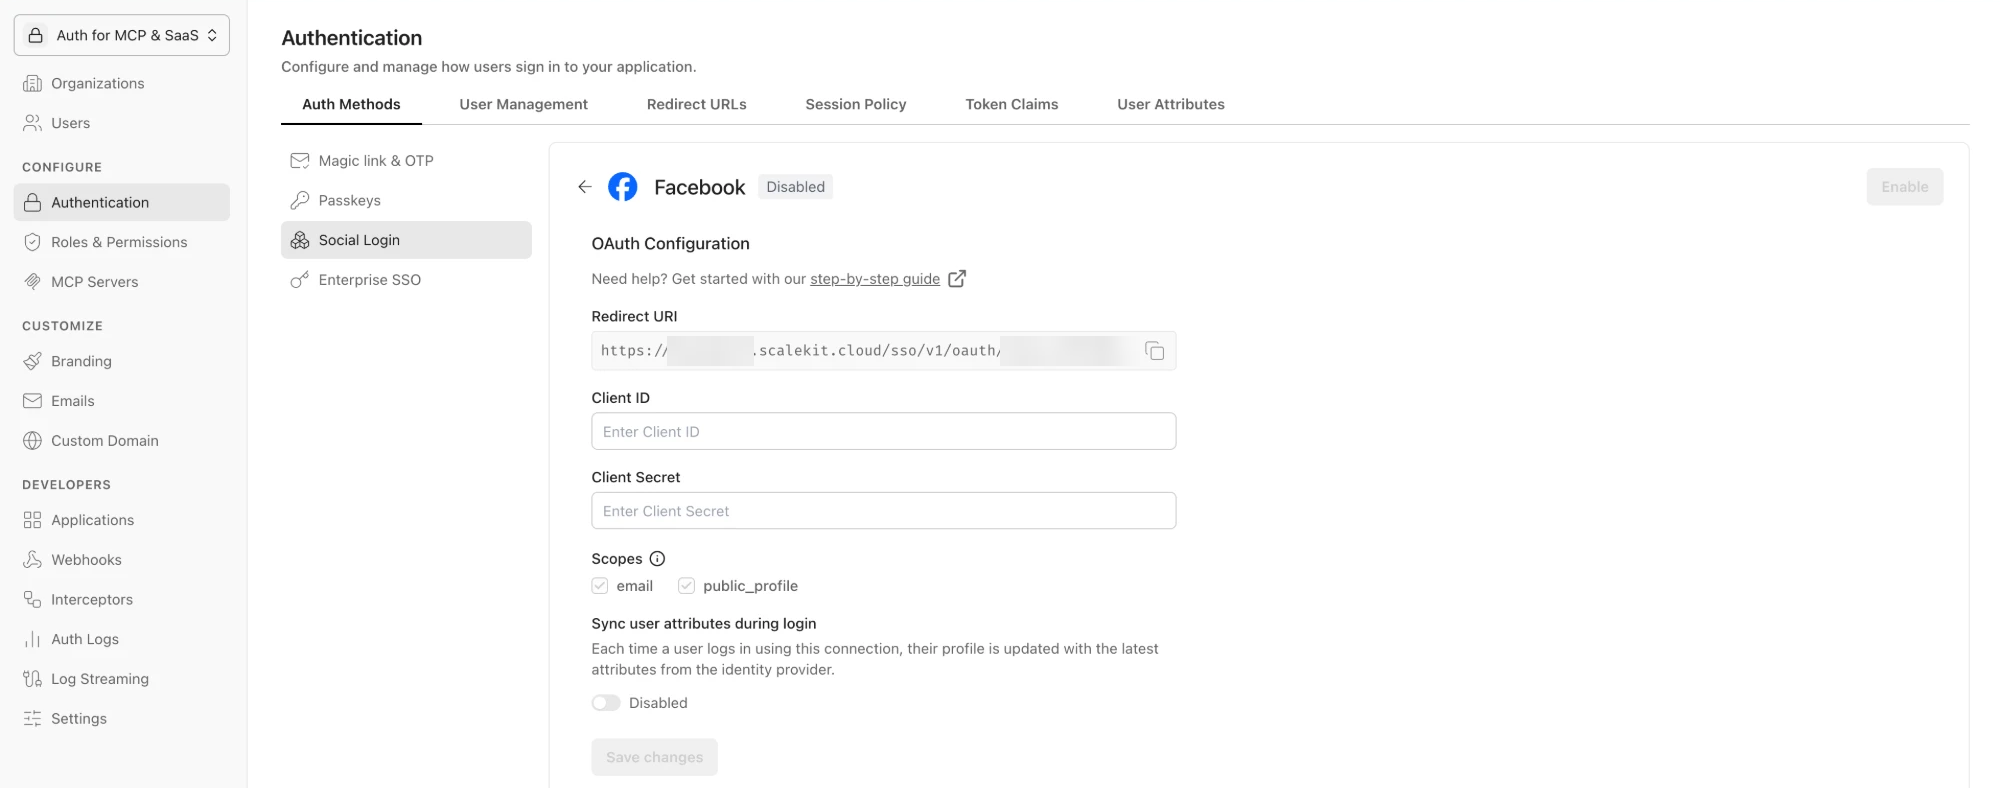Select Enterprise SSO auth method
Screen dimensions: 2000x788
click(x=406, y=280)
